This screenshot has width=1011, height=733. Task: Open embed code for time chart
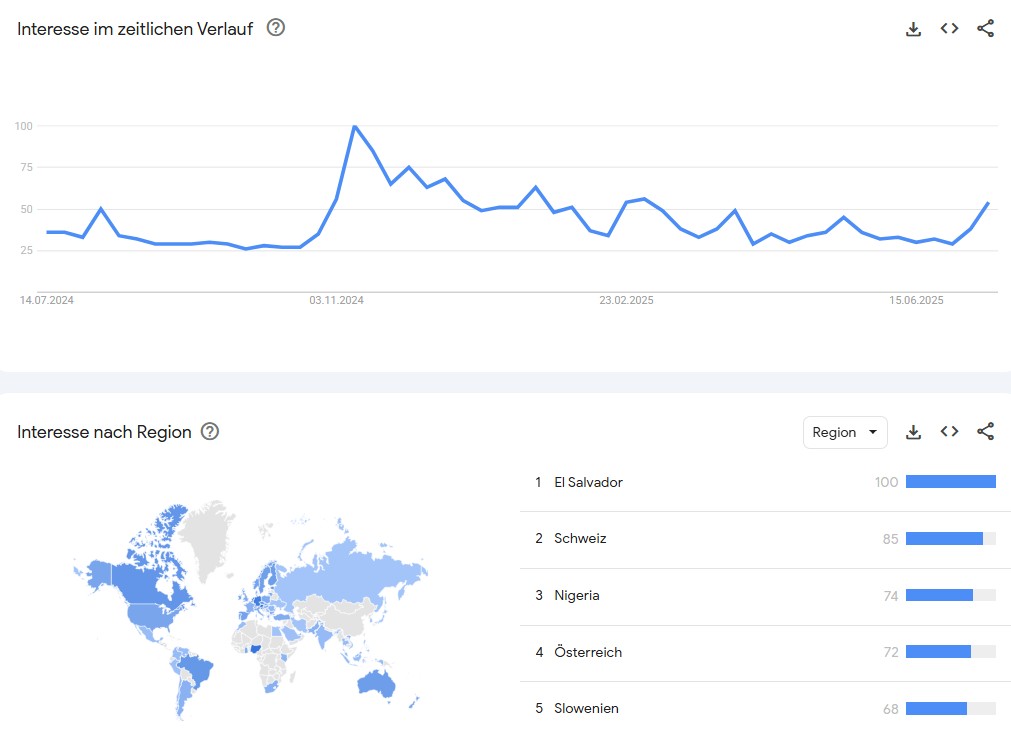tap(949, 28)
